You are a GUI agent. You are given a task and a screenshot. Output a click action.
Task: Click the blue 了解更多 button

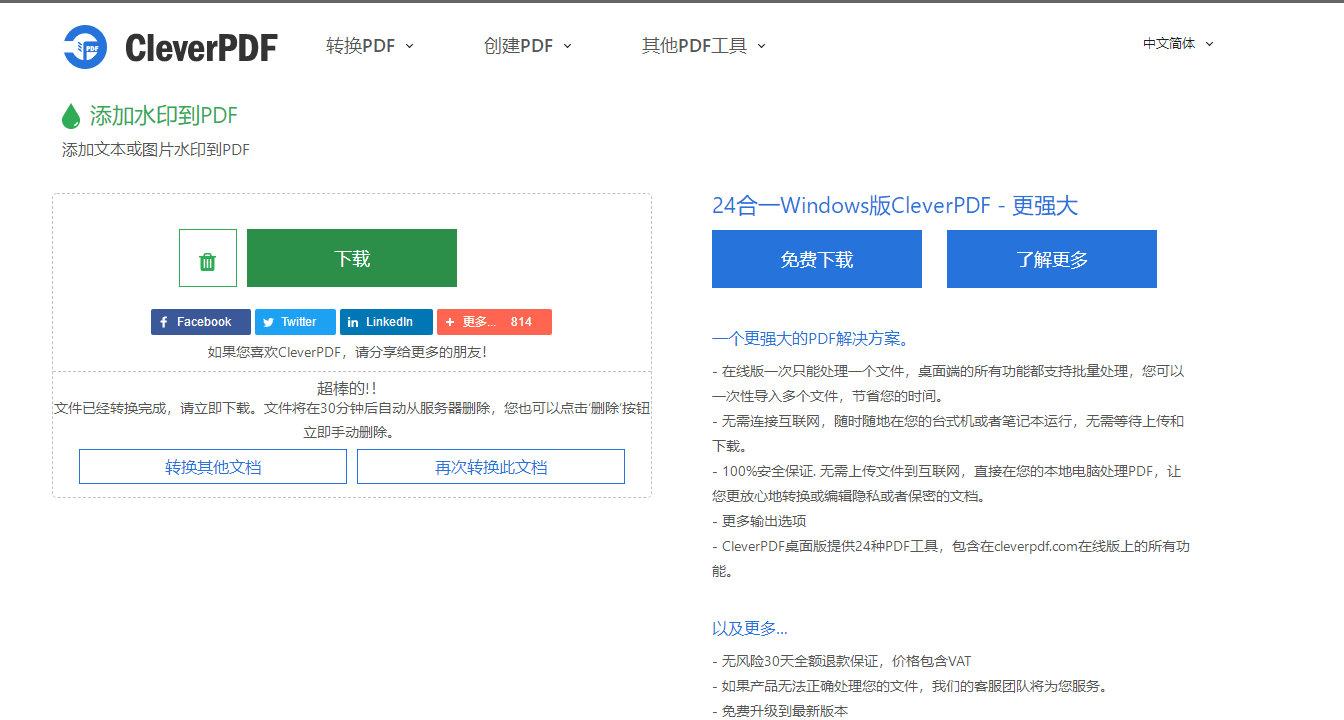[x=1052, y=259]
